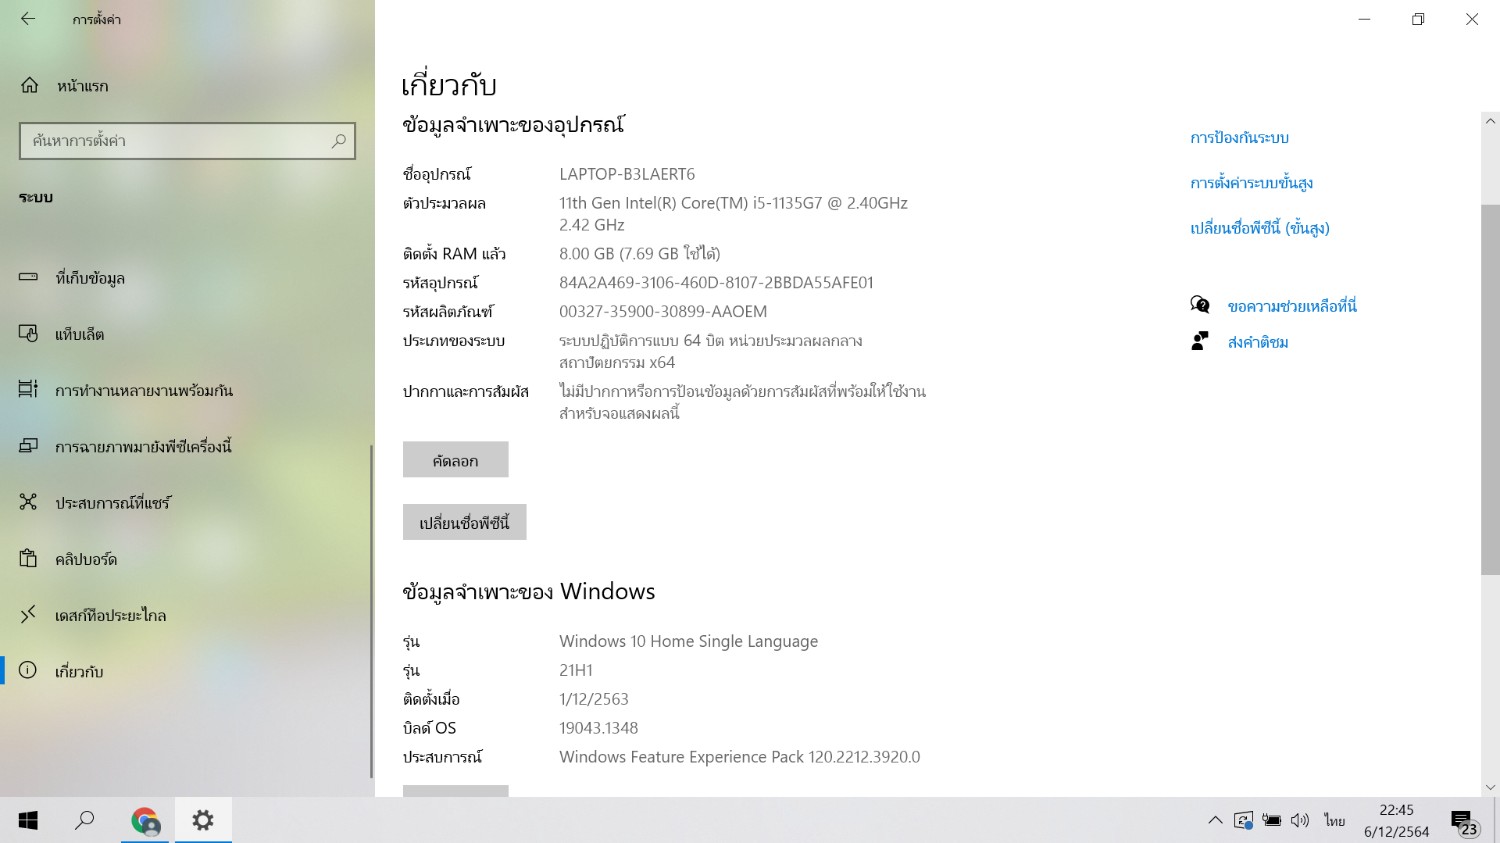This screenshot has width=1500, height=843.
Task: Click the sidebar scrollbar thumb
Action: tap(372, 610)
